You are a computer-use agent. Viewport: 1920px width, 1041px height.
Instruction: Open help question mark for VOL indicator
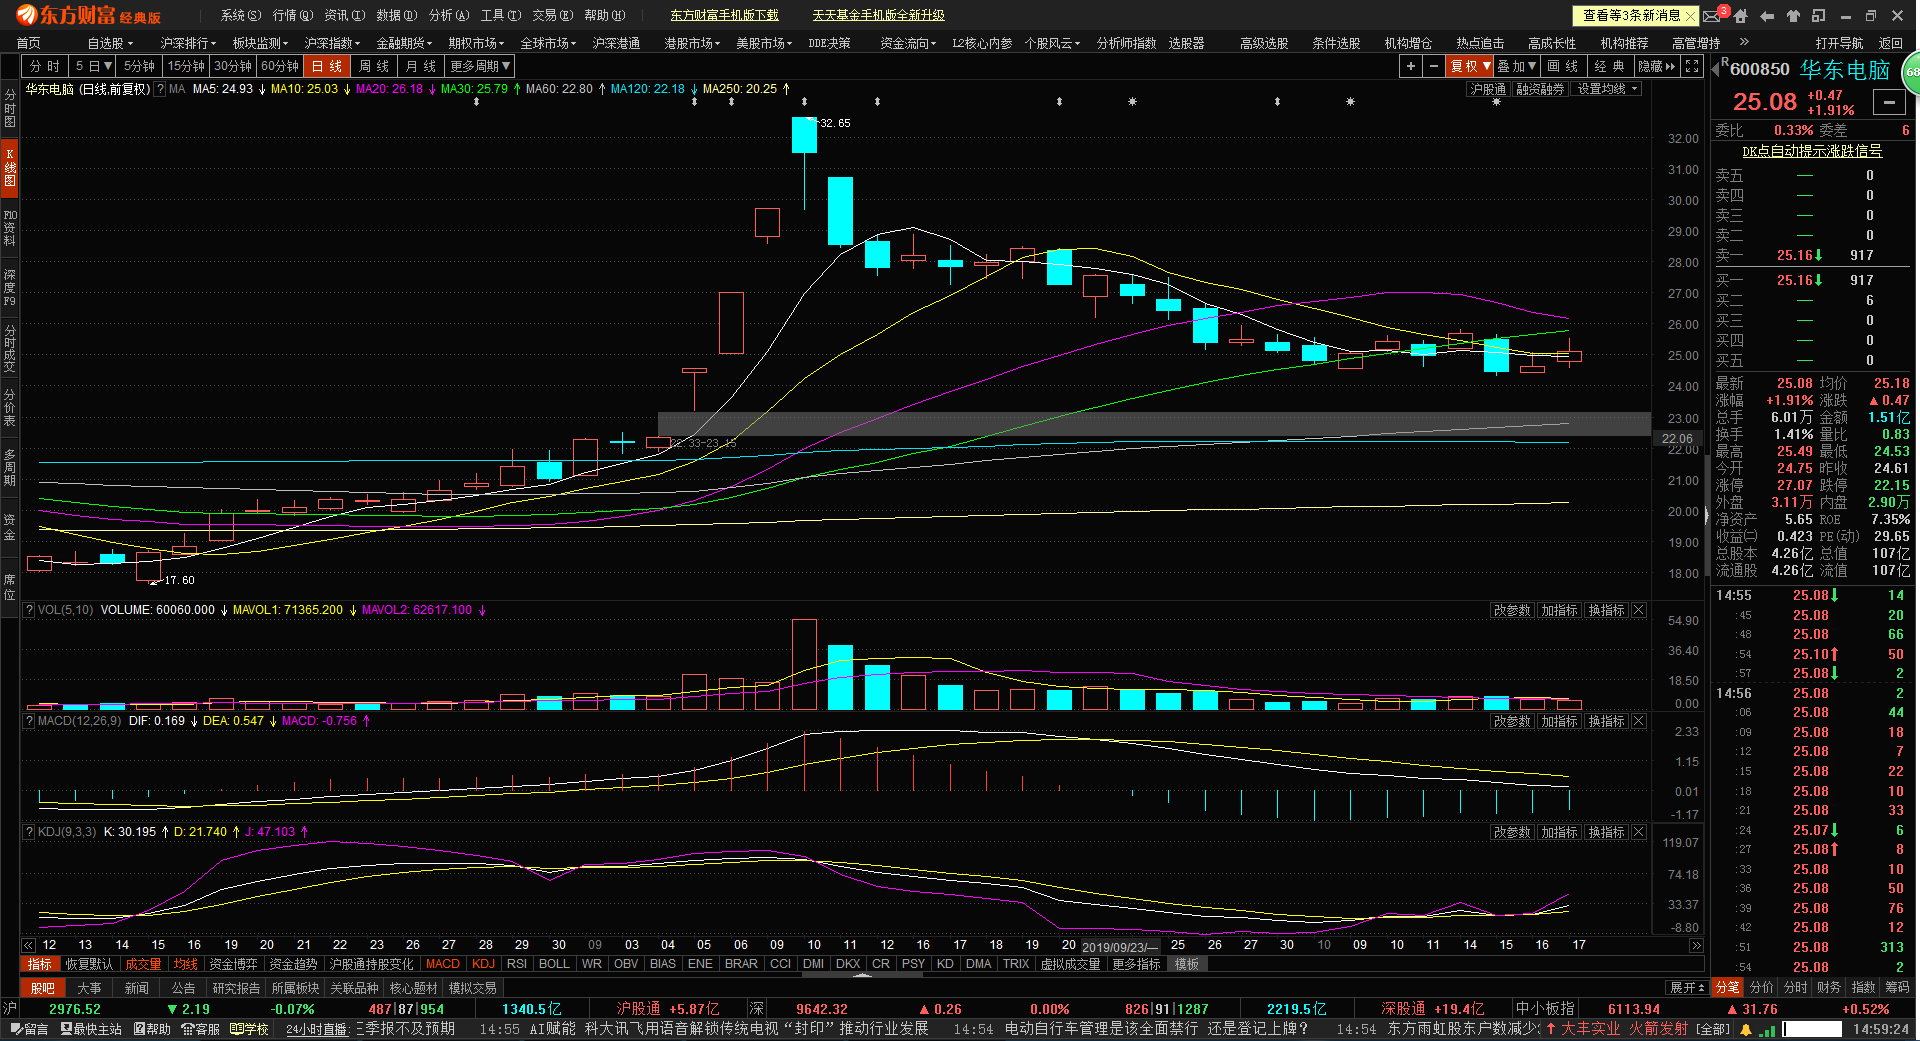tap(29, 610)
